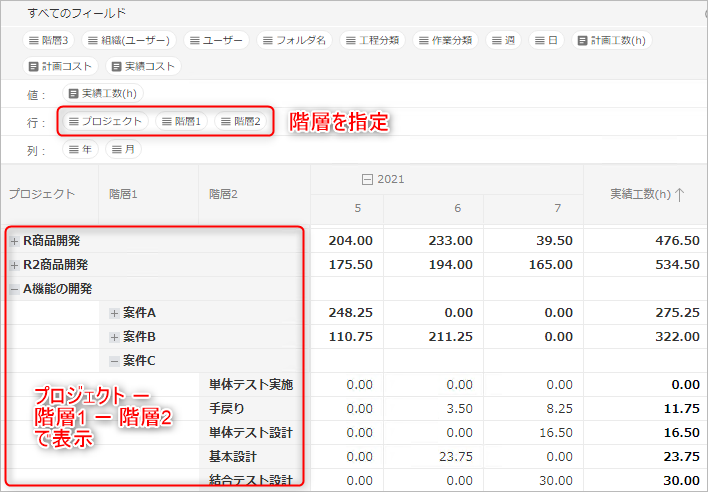
Task: Select the 作業分類 field chip
Action: pos(444,41)
